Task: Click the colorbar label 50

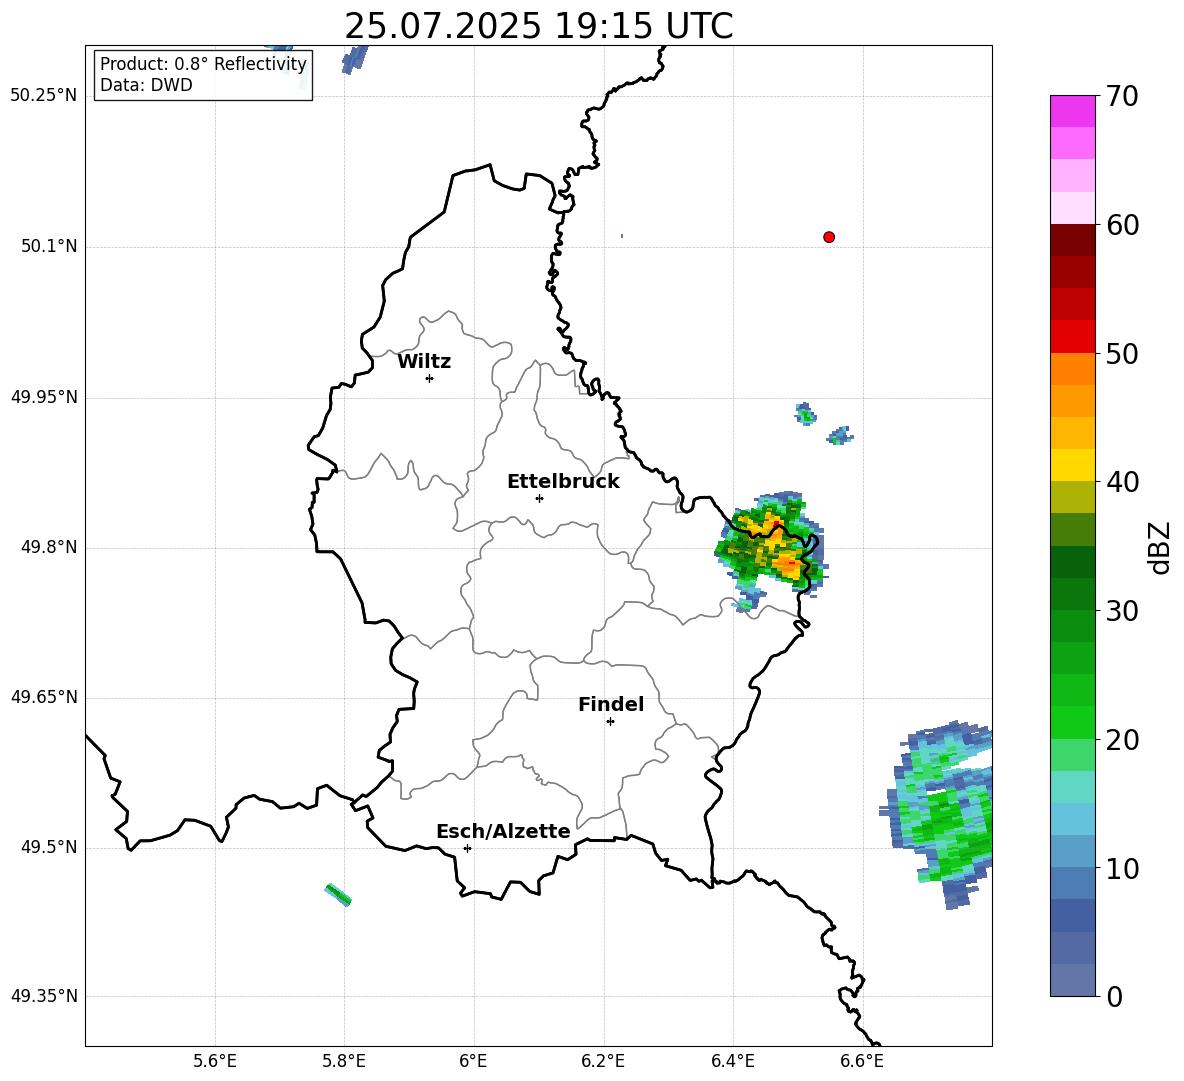Action: point(1122,353)
